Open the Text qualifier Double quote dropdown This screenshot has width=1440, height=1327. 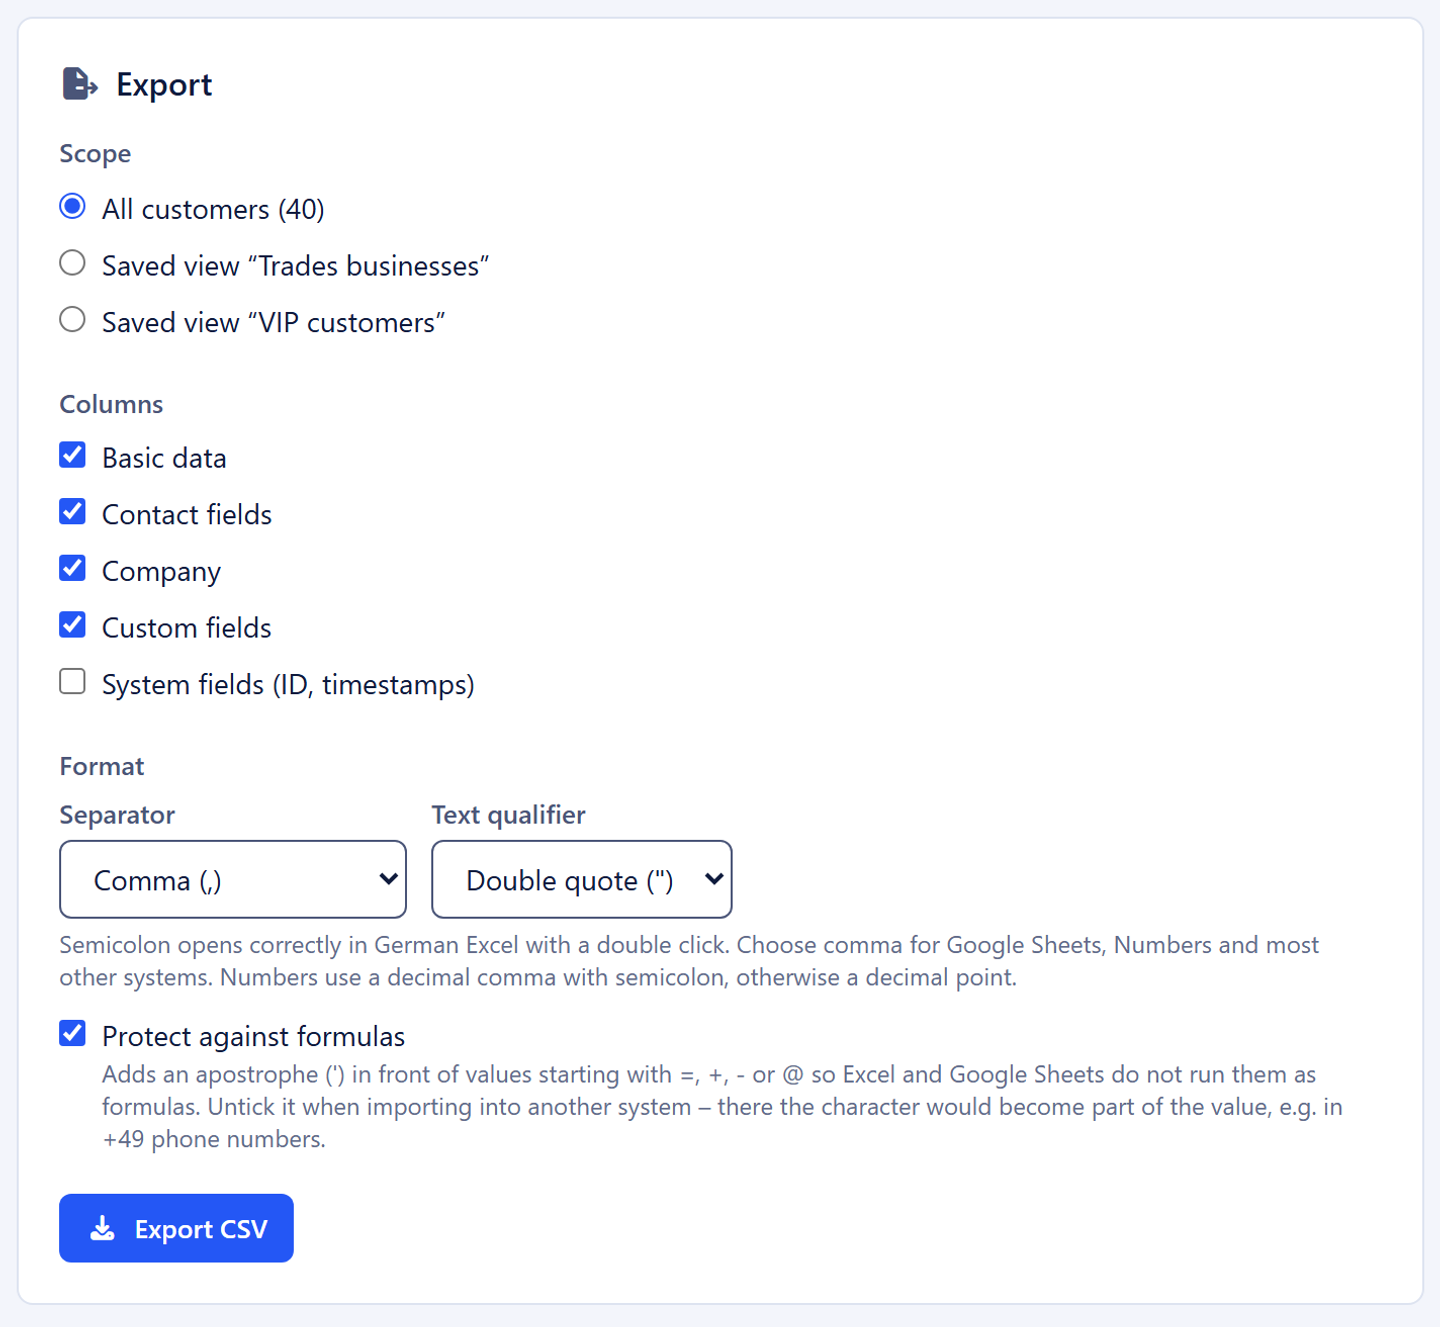[582, 879]
